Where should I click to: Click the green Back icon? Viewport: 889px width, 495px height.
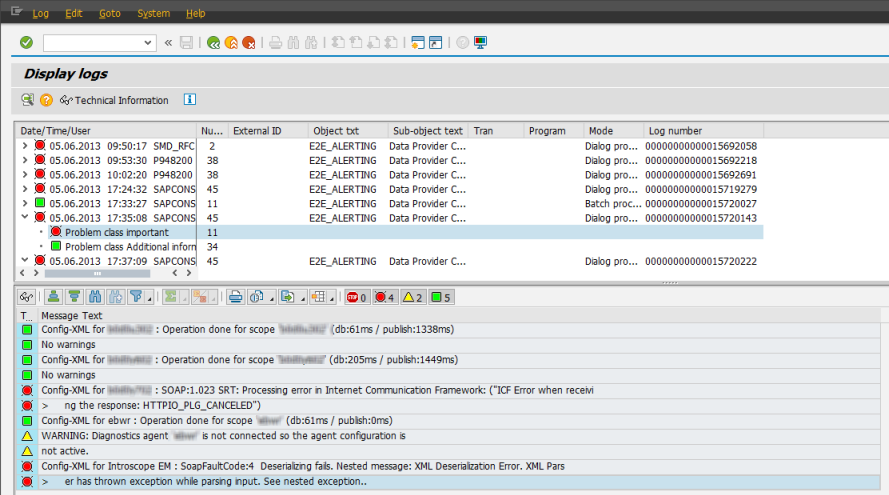click(x=214, y=43)
